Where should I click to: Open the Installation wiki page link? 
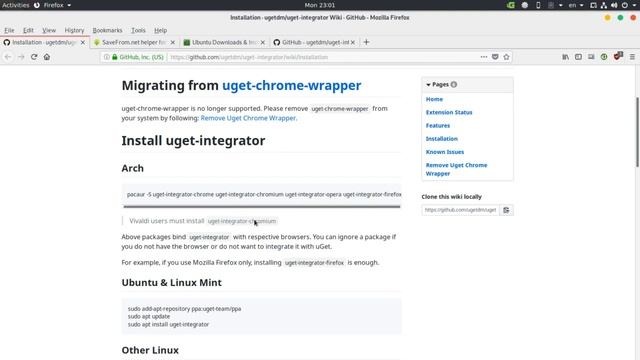coord(442,139)
